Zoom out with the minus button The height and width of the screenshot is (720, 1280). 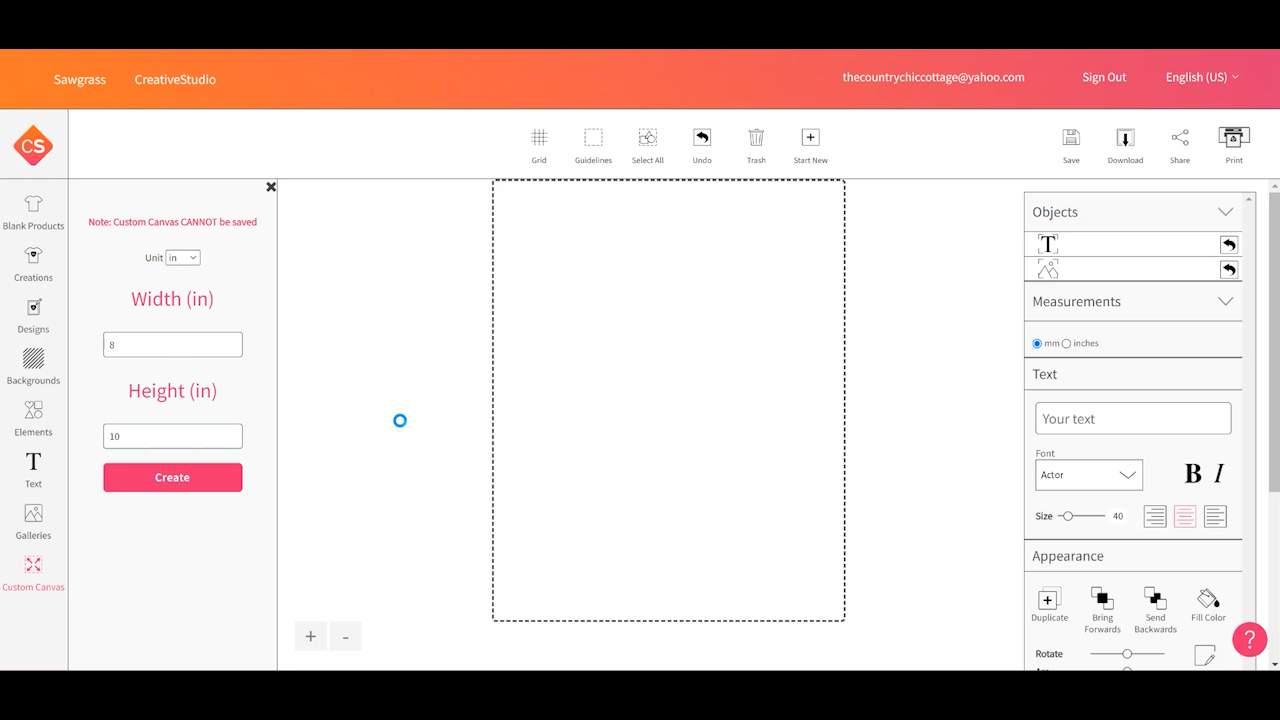[x=346, y=636]
